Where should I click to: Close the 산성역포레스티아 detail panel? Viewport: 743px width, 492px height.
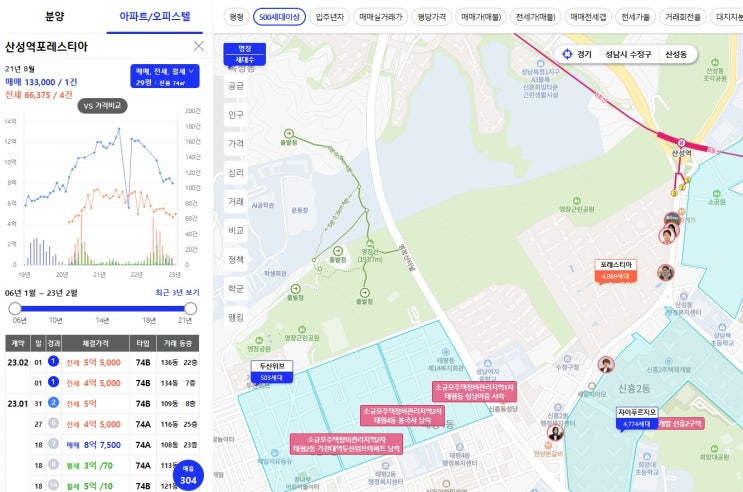(x=199, y=46)
